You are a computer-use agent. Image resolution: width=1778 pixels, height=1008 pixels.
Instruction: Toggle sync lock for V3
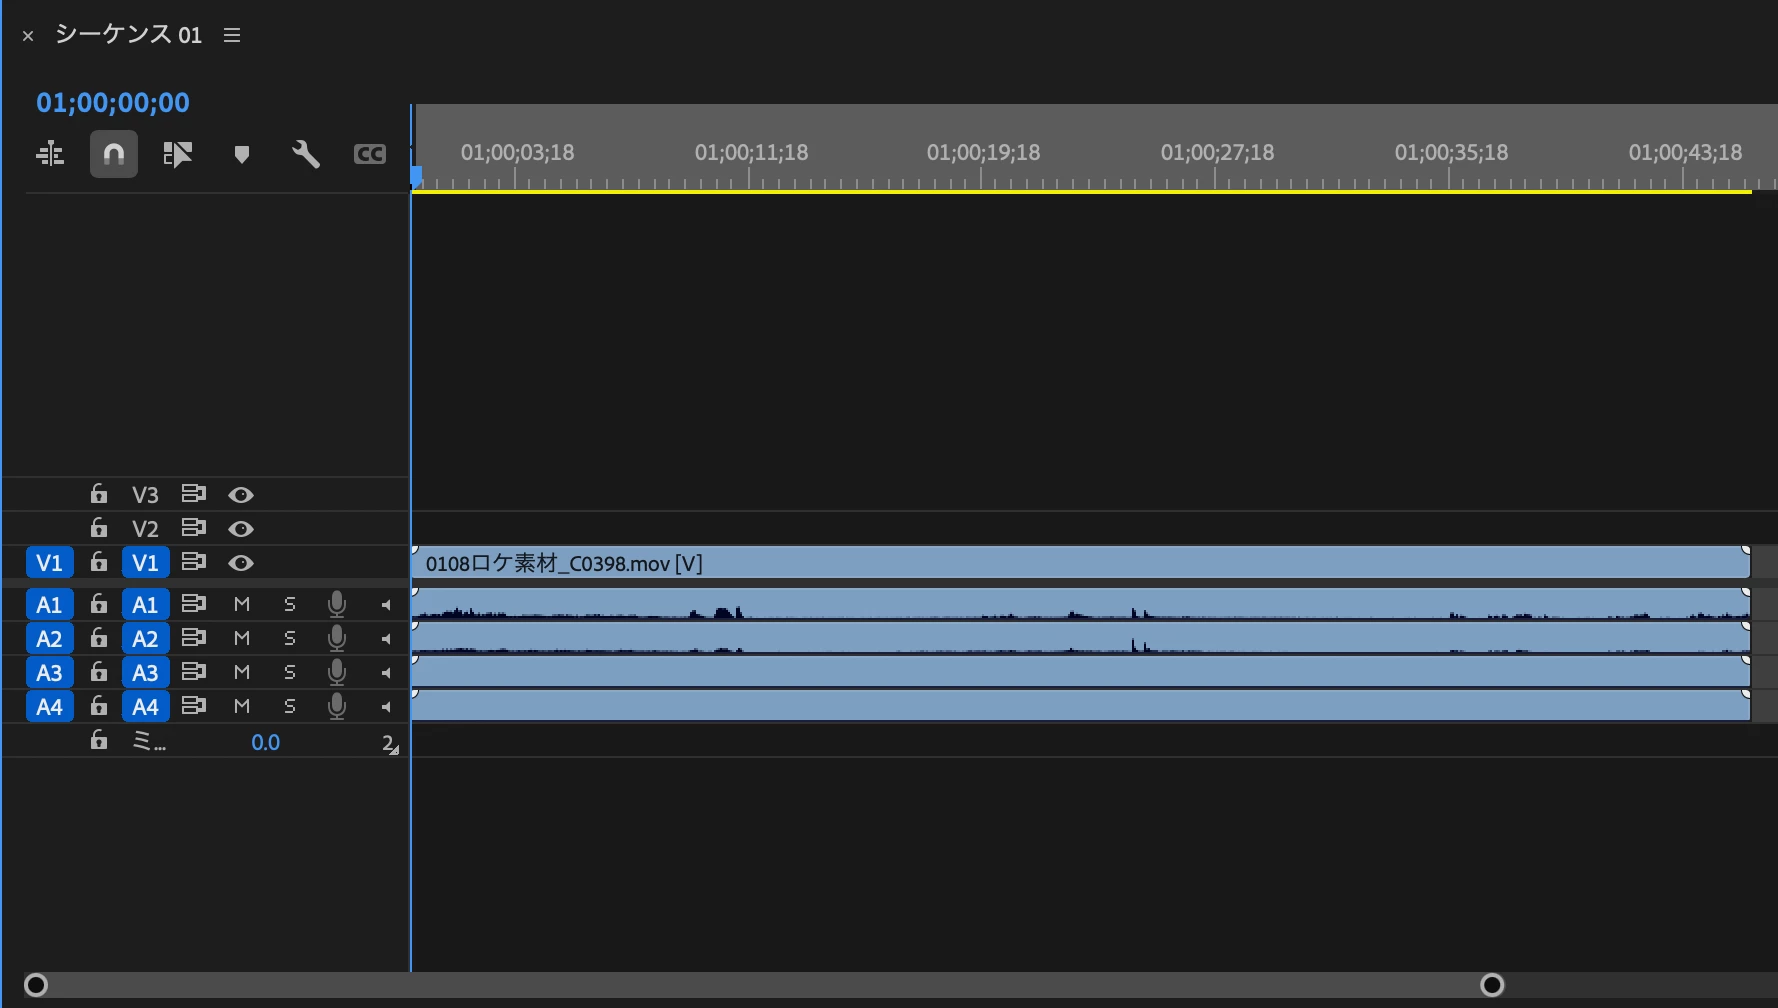193,494
